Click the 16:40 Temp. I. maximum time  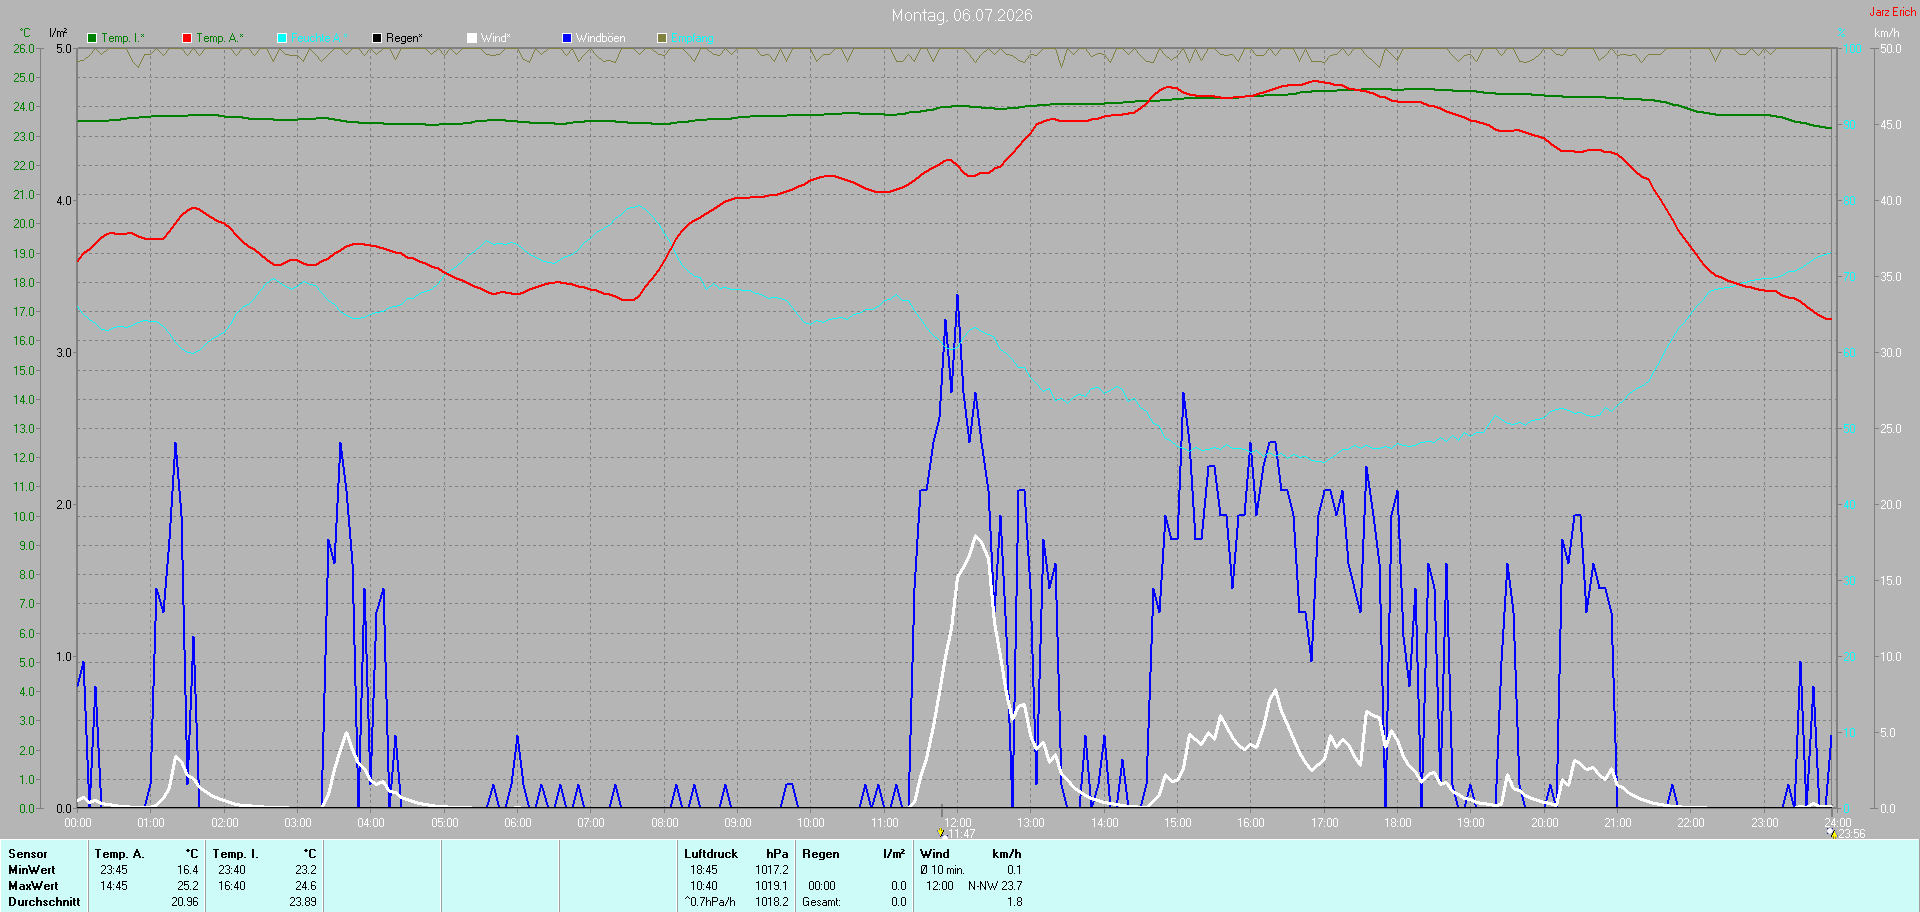coord(232,886)
